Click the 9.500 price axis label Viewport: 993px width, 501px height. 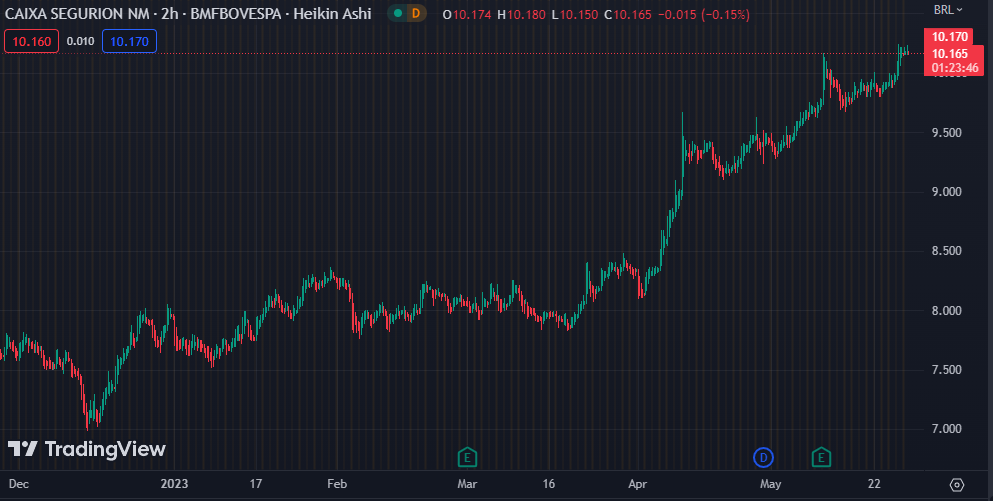[946, 132]
